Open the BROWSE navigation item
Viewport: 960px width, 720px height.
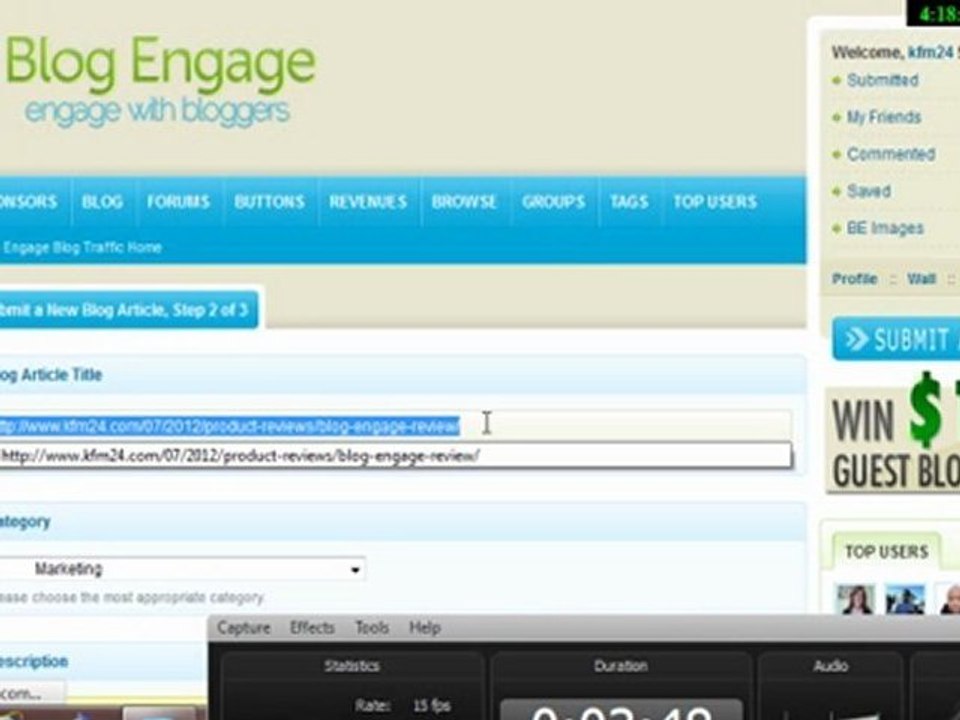click(464, 202)
